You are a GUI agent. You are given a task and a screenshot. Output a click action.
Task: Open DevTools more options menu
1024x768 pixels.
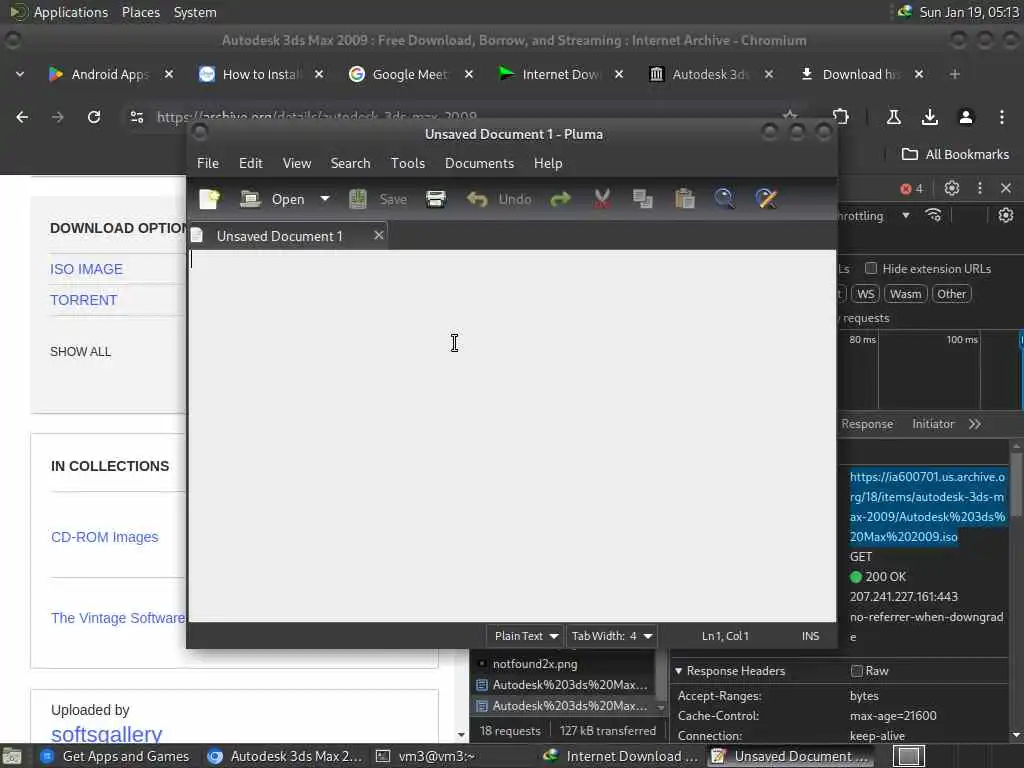[980, 189]
